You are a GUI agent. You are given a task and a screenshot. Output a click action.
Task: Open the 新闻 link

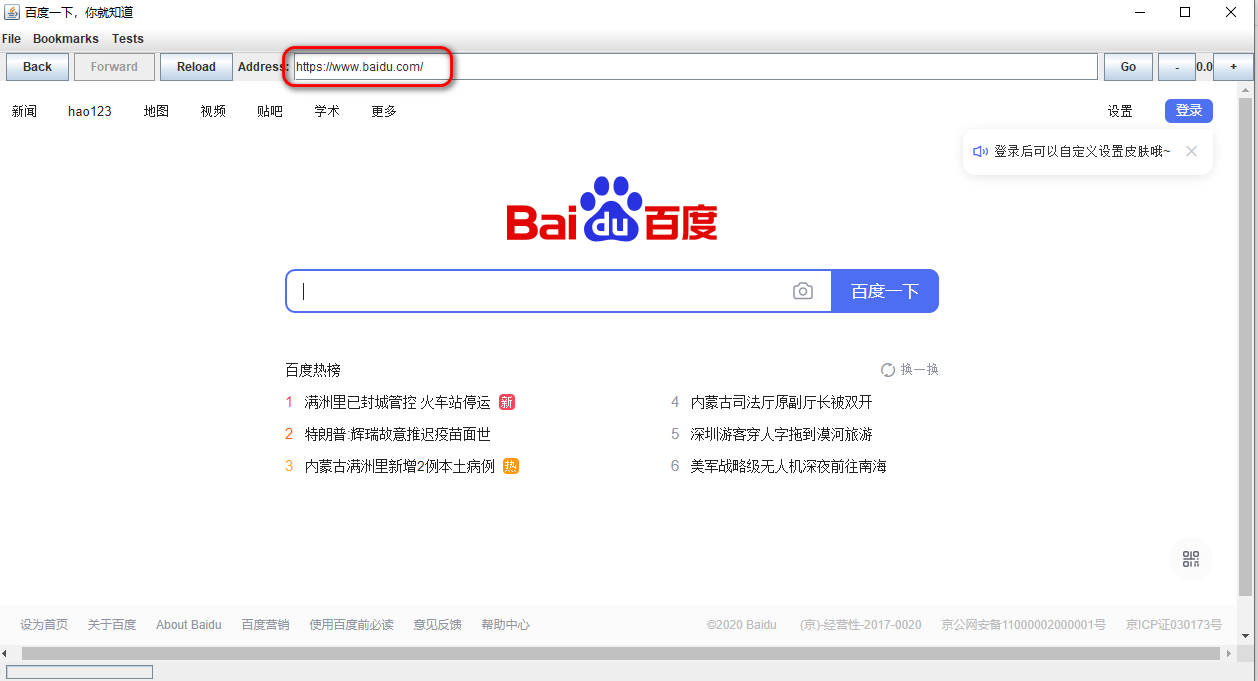point(24,111)
